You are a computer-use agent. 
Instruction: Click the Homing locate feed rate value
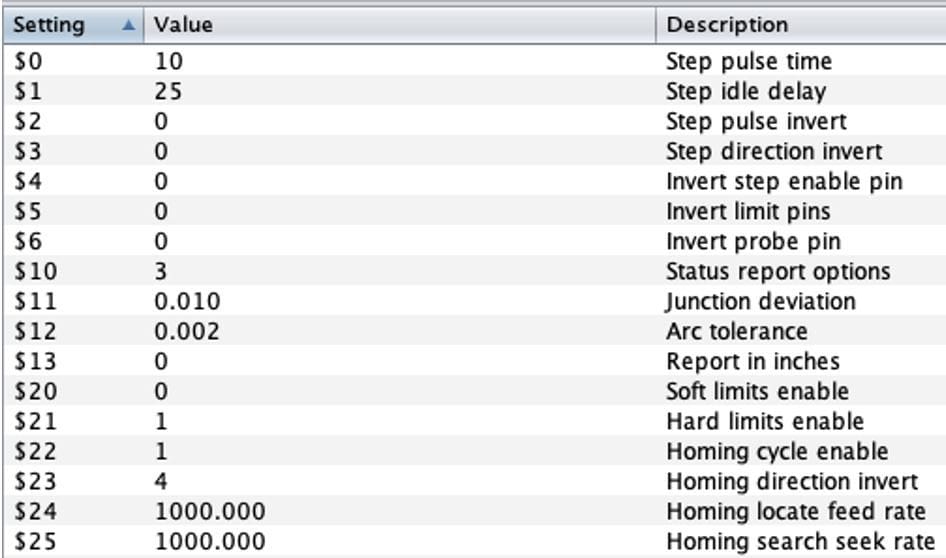click(210, 512)
